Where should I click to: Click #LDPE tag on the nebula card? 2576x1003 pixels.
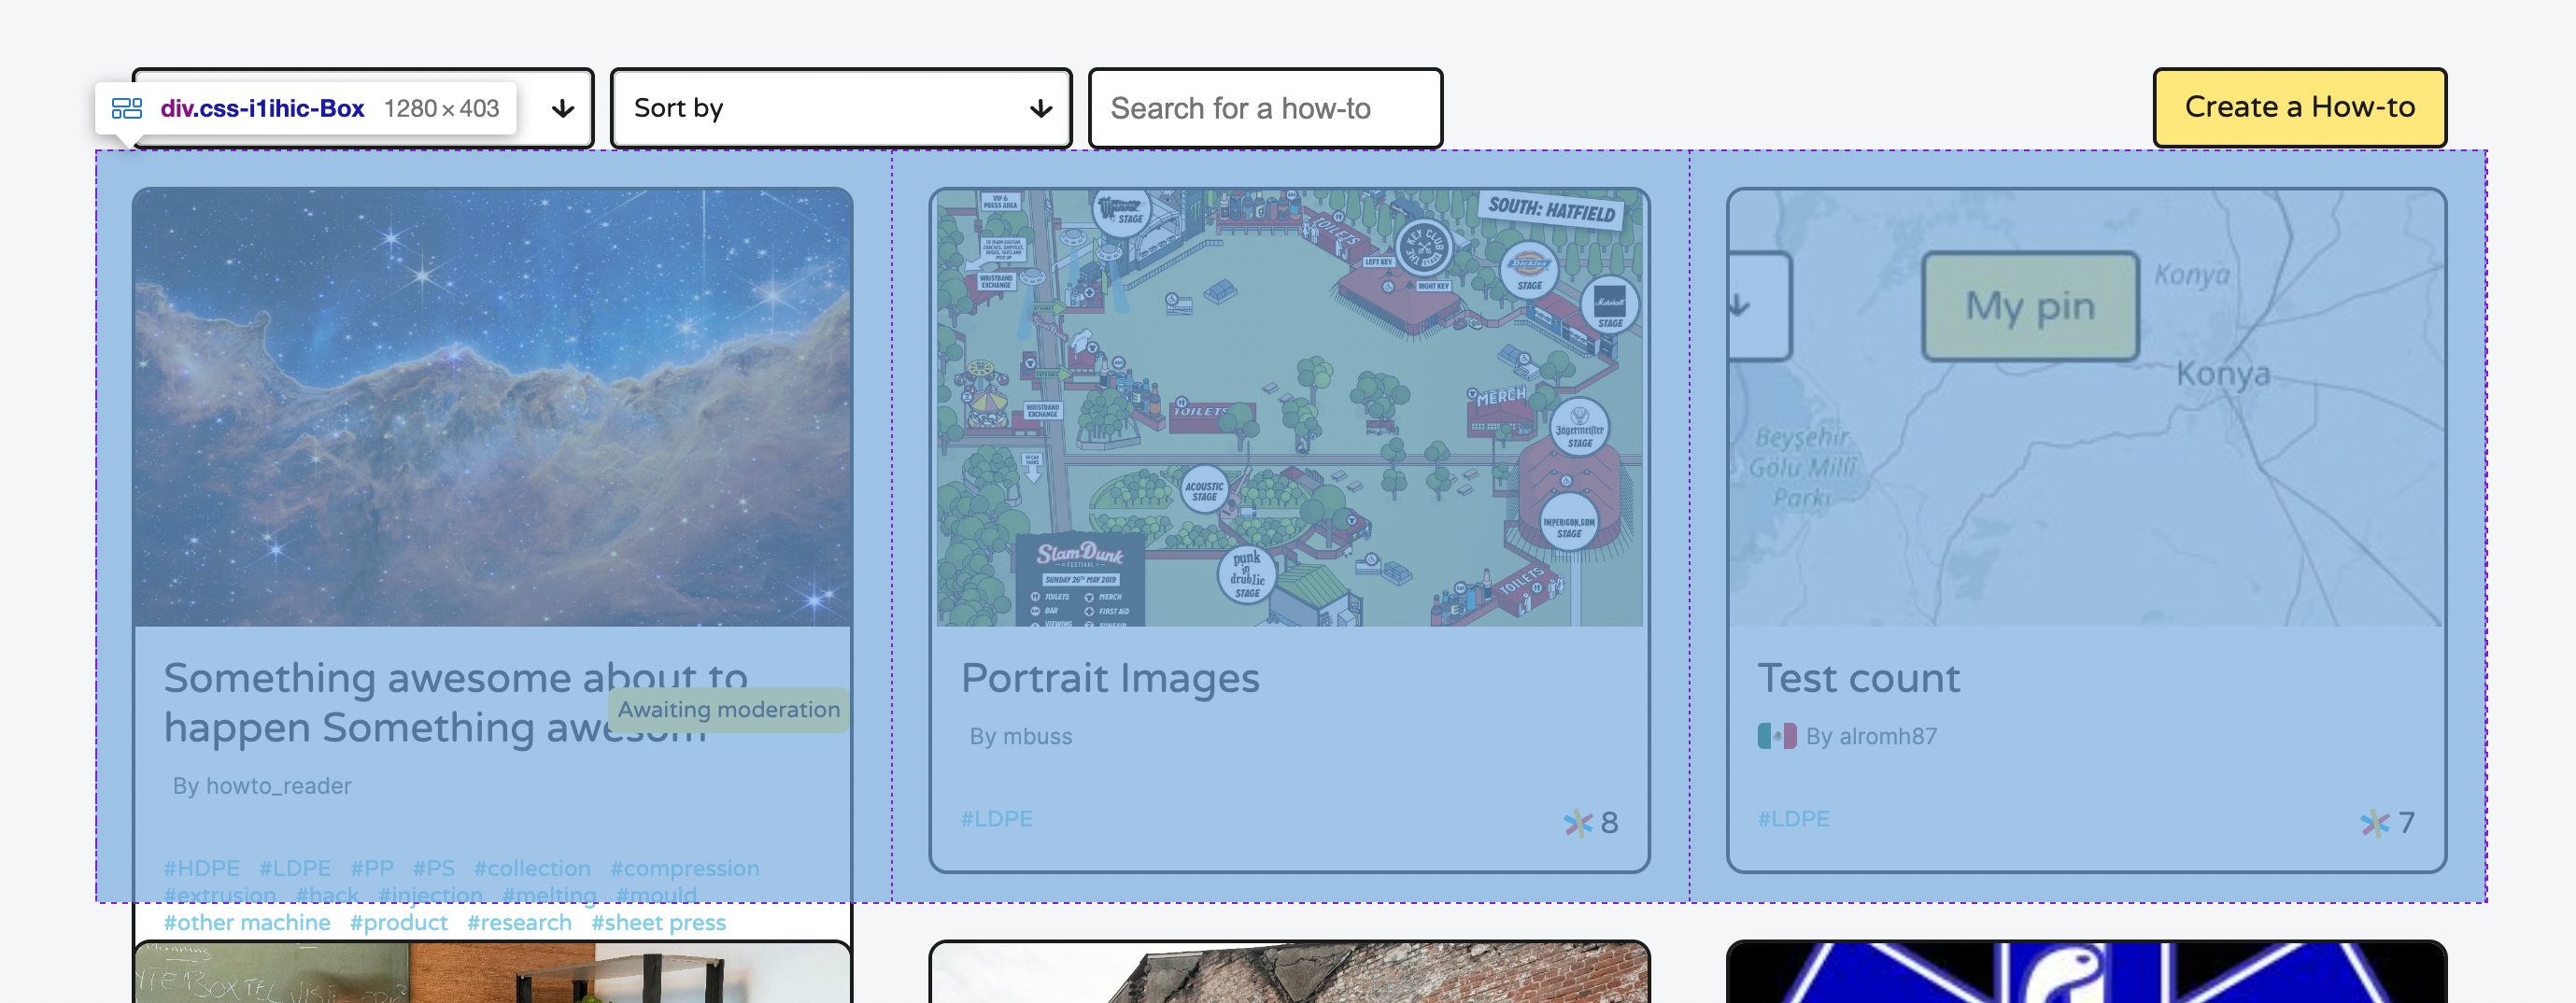click(x=294, y=868)
